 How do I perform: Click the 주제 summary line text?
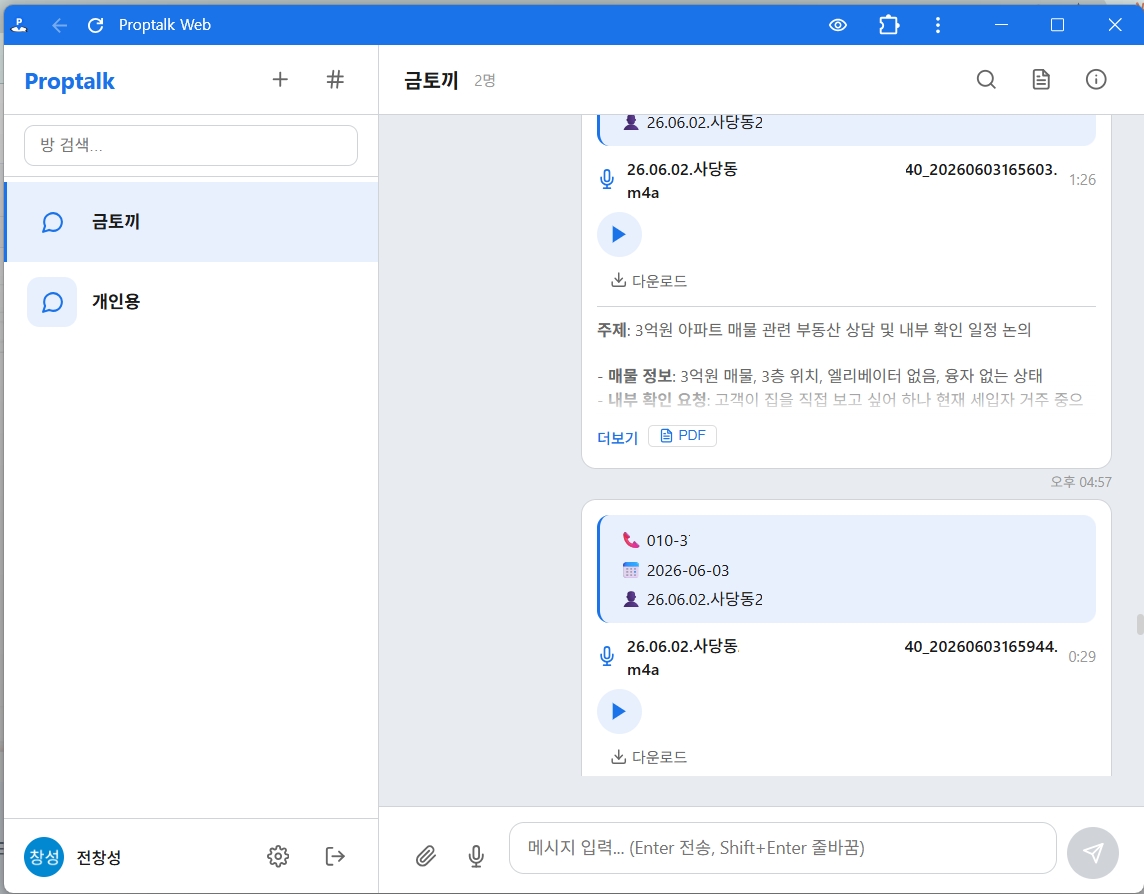pyautogui.click(x=813, y=330)
